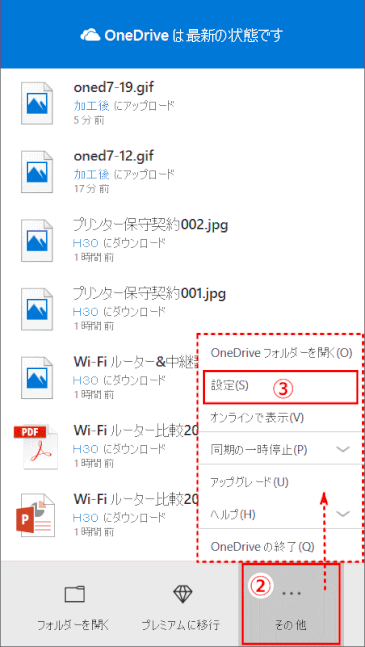This screenshot has height=647, width=365.
Task: Follow the H30 link beside the PDF icon
Action: point(85,449)
